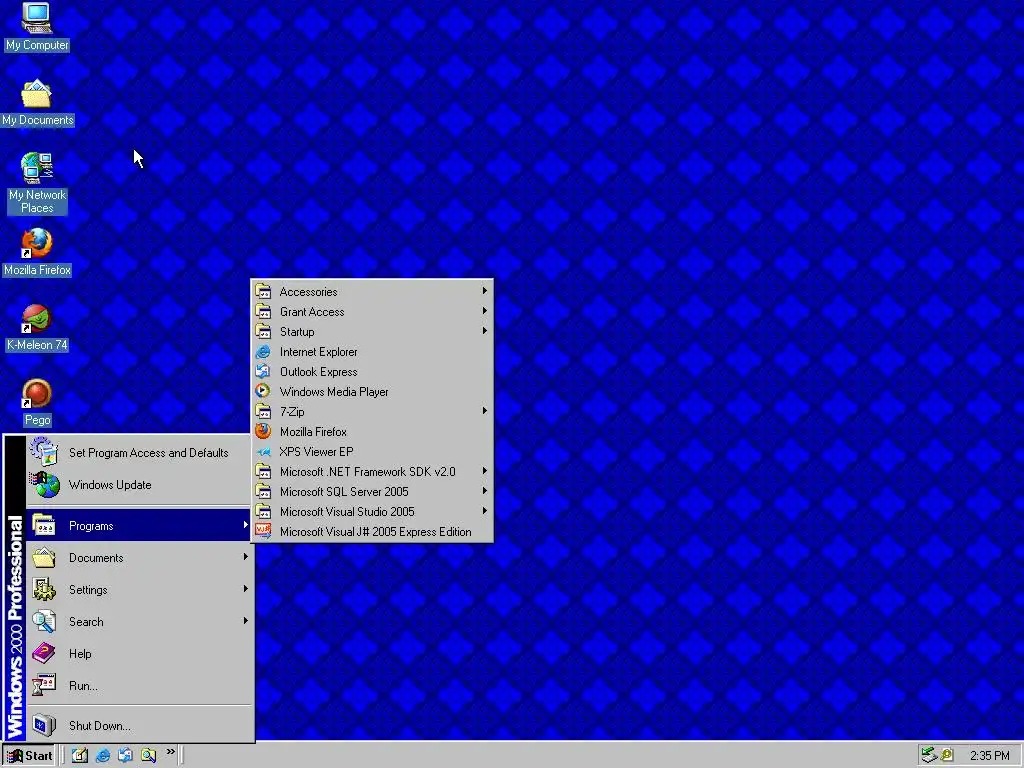
Task: Expand the Microsoft Visual Studio 2005 arrow
Action: point(485,511)
